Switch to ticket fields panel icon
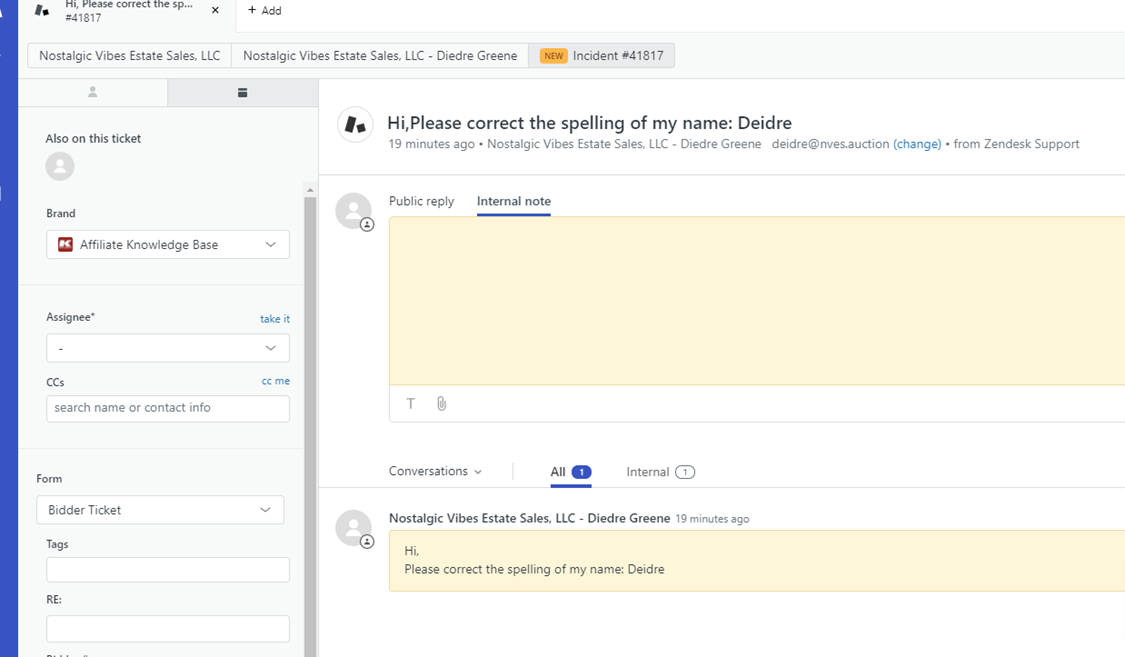 point(242,92)
